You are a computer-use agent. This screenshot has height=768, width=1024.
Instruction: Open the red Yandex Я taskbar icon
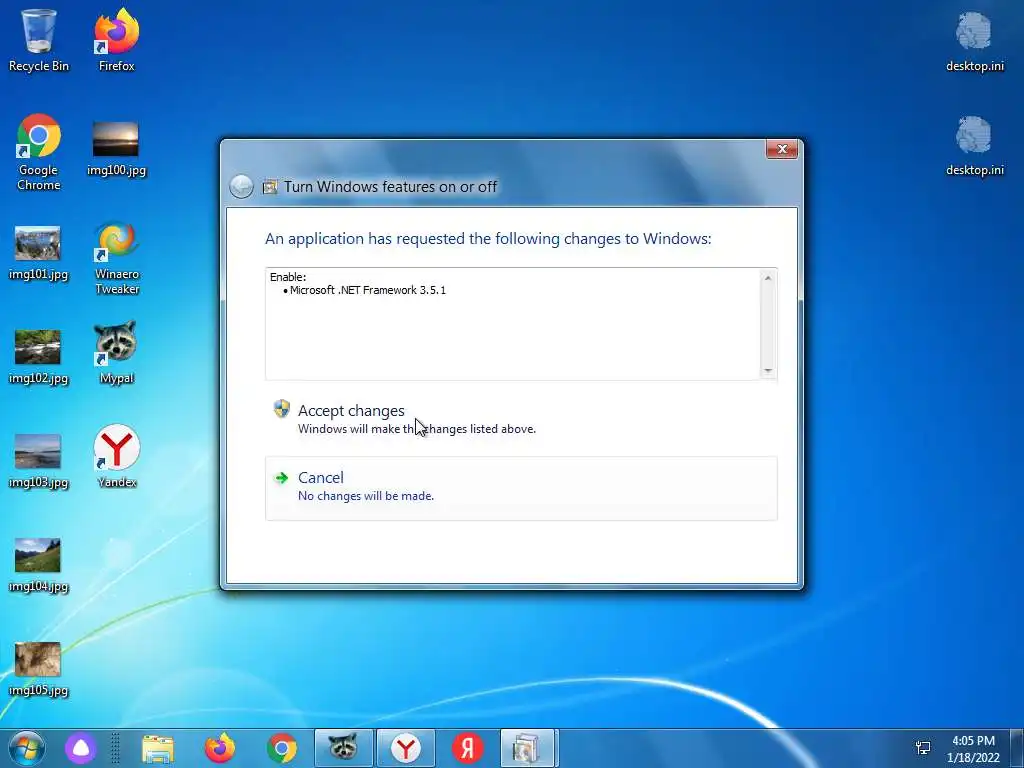coord(468,748)
